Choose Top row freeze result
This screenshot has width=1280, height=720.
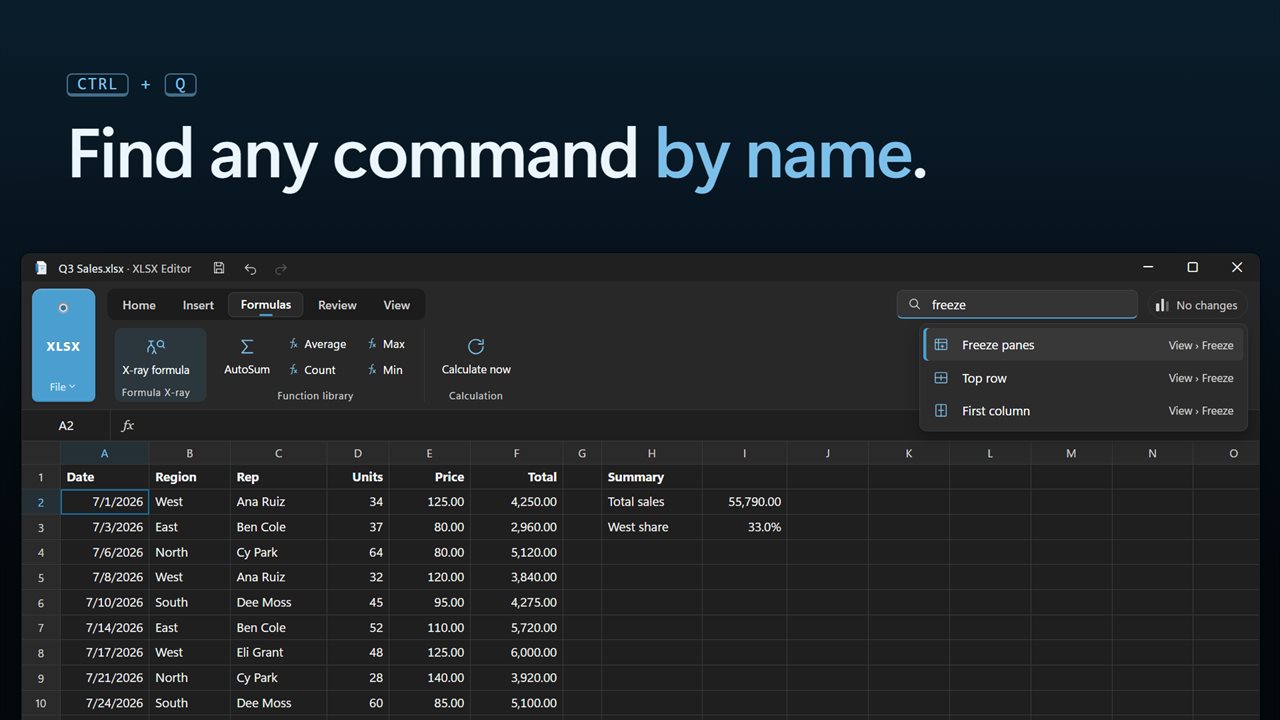coord(1084,378)
